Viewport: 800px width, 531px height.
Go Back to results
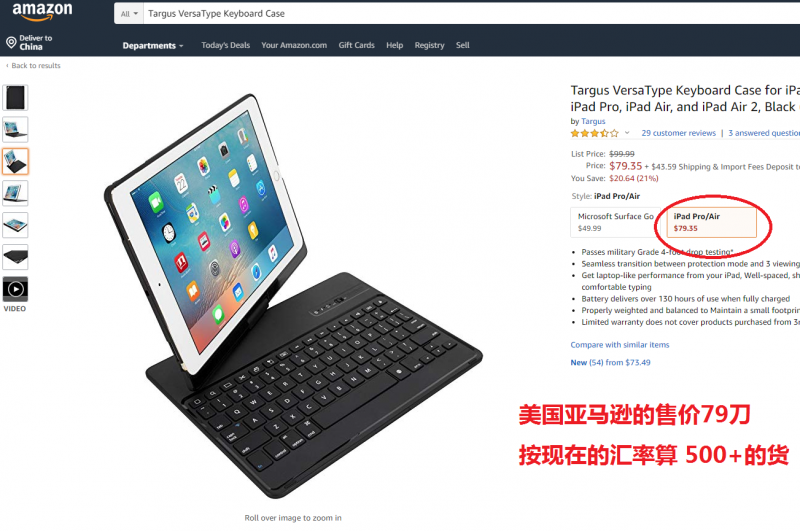coord(33,65)
